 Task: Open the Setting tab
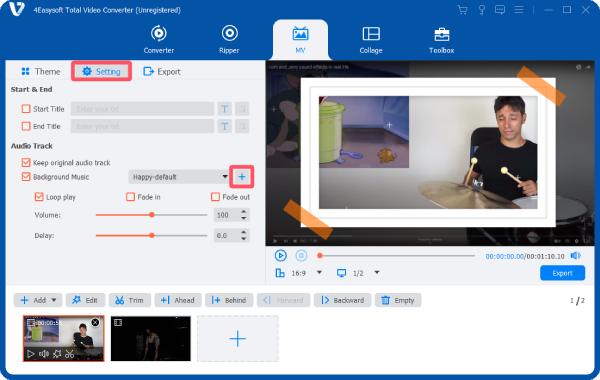[x=101, y=72]
